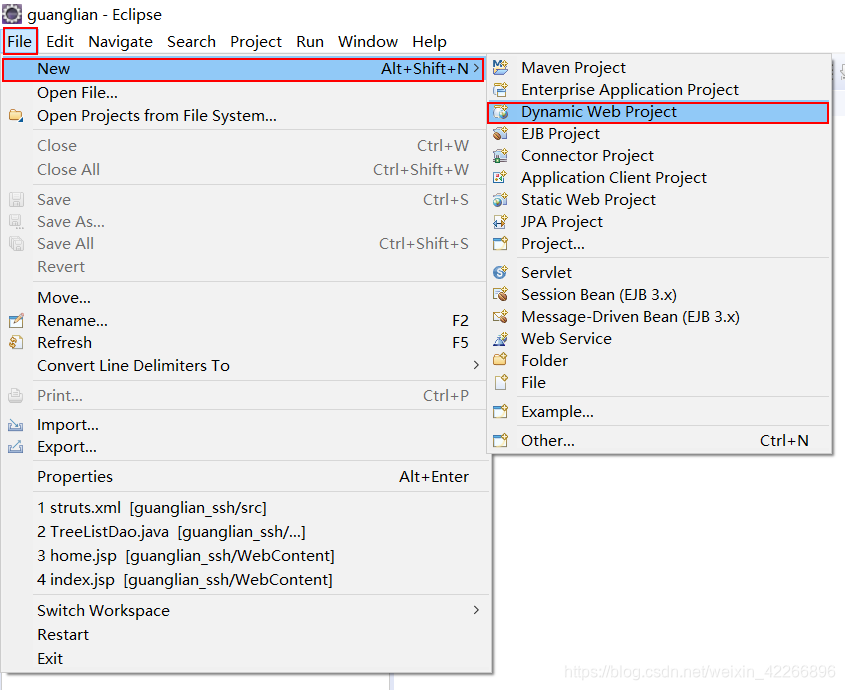Select Open Projects from File System...

coord(246,115)
